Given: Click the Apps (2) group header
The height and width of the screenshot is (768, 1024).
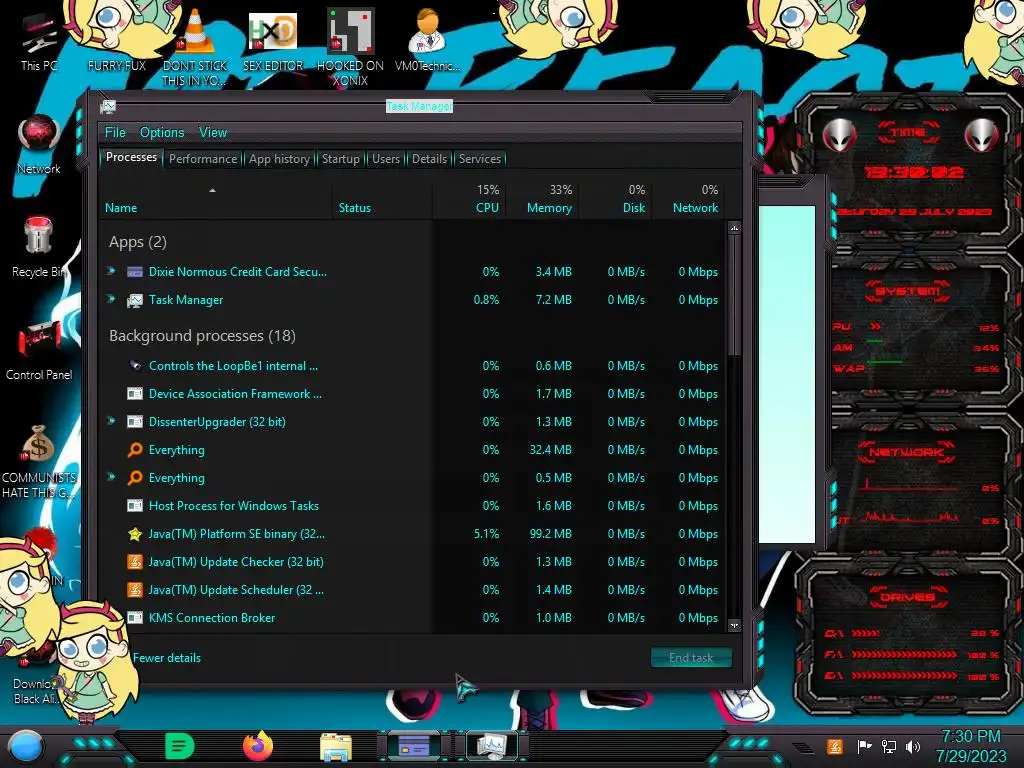Looking at the screenshot, I should pos(138,242).
